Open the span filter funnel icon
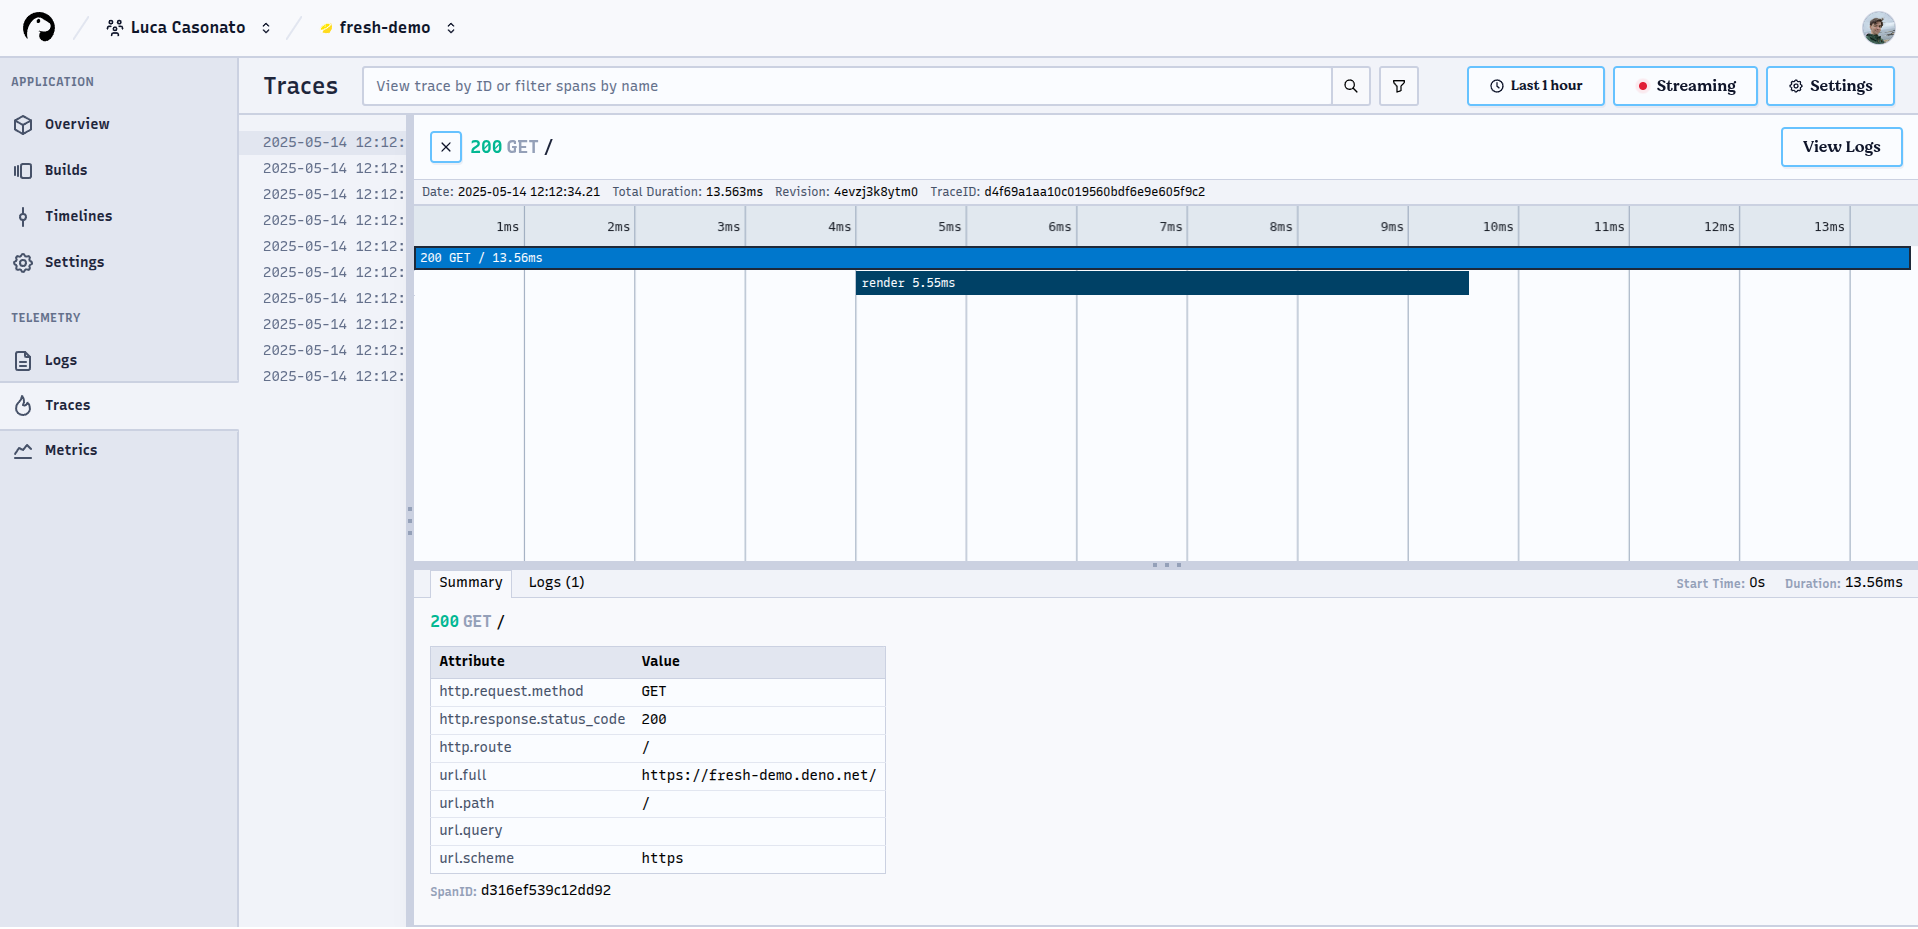Screen dimensions: 1918x929 pyautogui.click(x=1398, y=86)
